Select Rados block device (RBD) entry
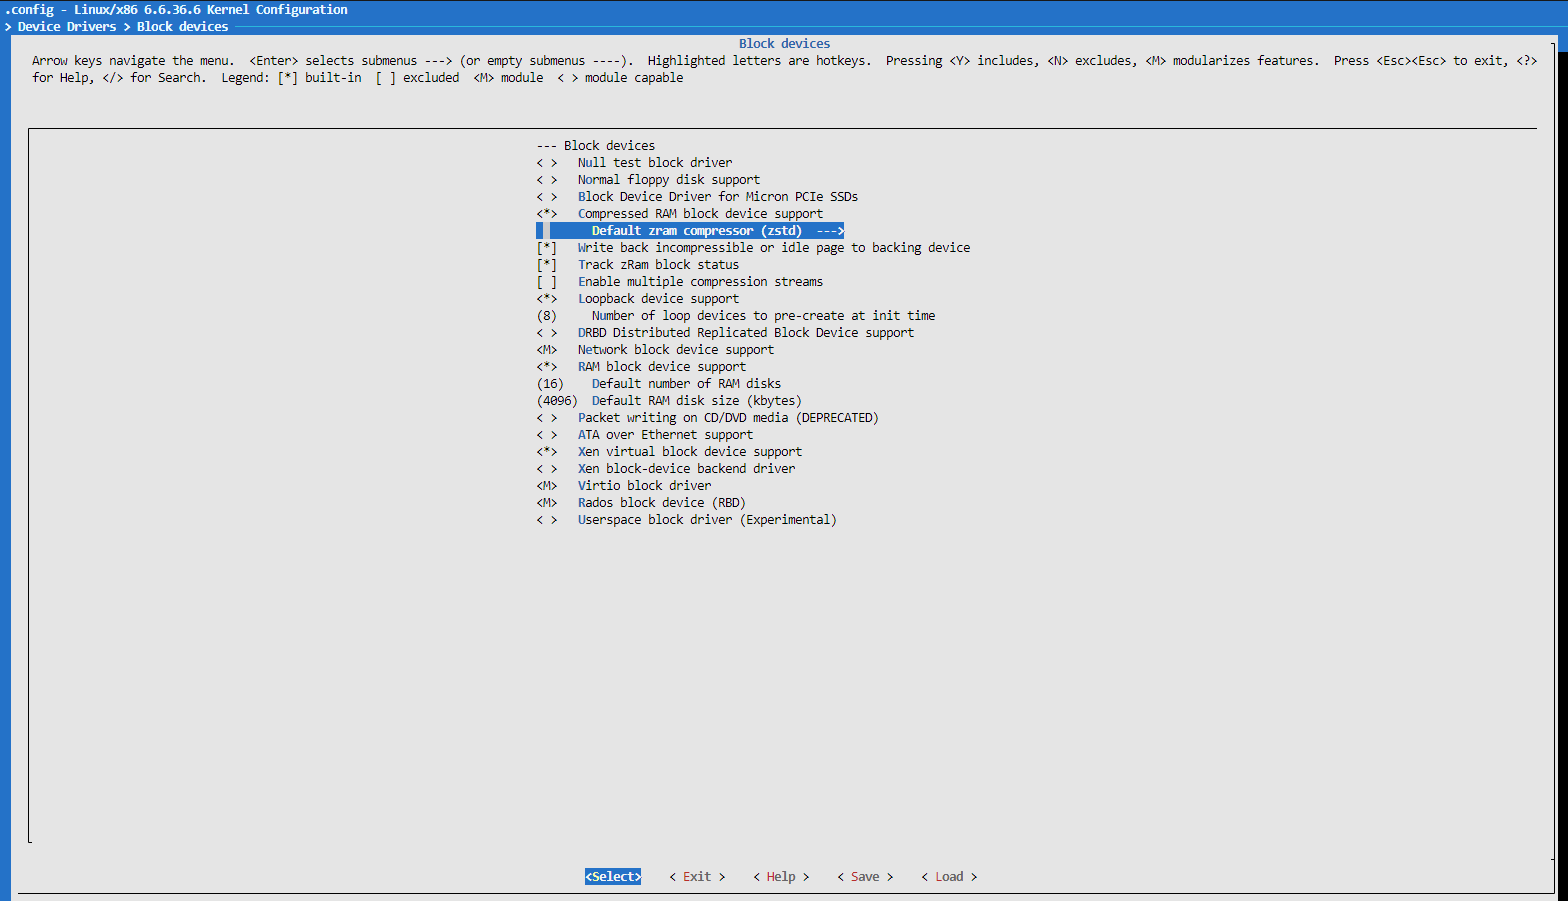 [x=661, y=503]
